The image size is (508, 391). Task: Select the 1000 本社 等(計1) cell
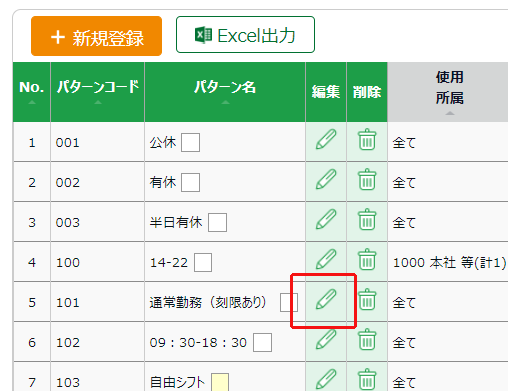pyautogui.click(x=449, y=262)
